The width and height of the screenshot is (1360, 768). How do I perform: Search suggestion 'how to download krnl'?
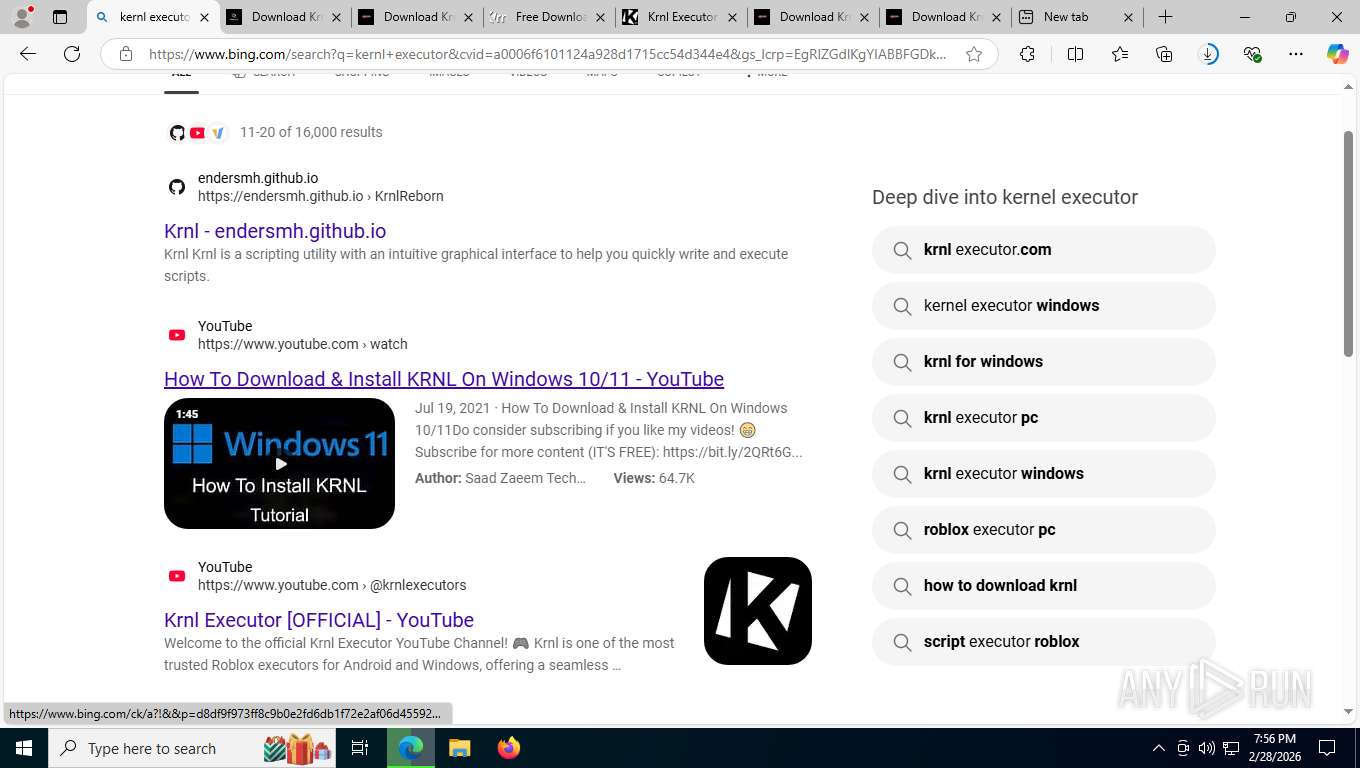pyautogui.click(x=1043, y=586)
